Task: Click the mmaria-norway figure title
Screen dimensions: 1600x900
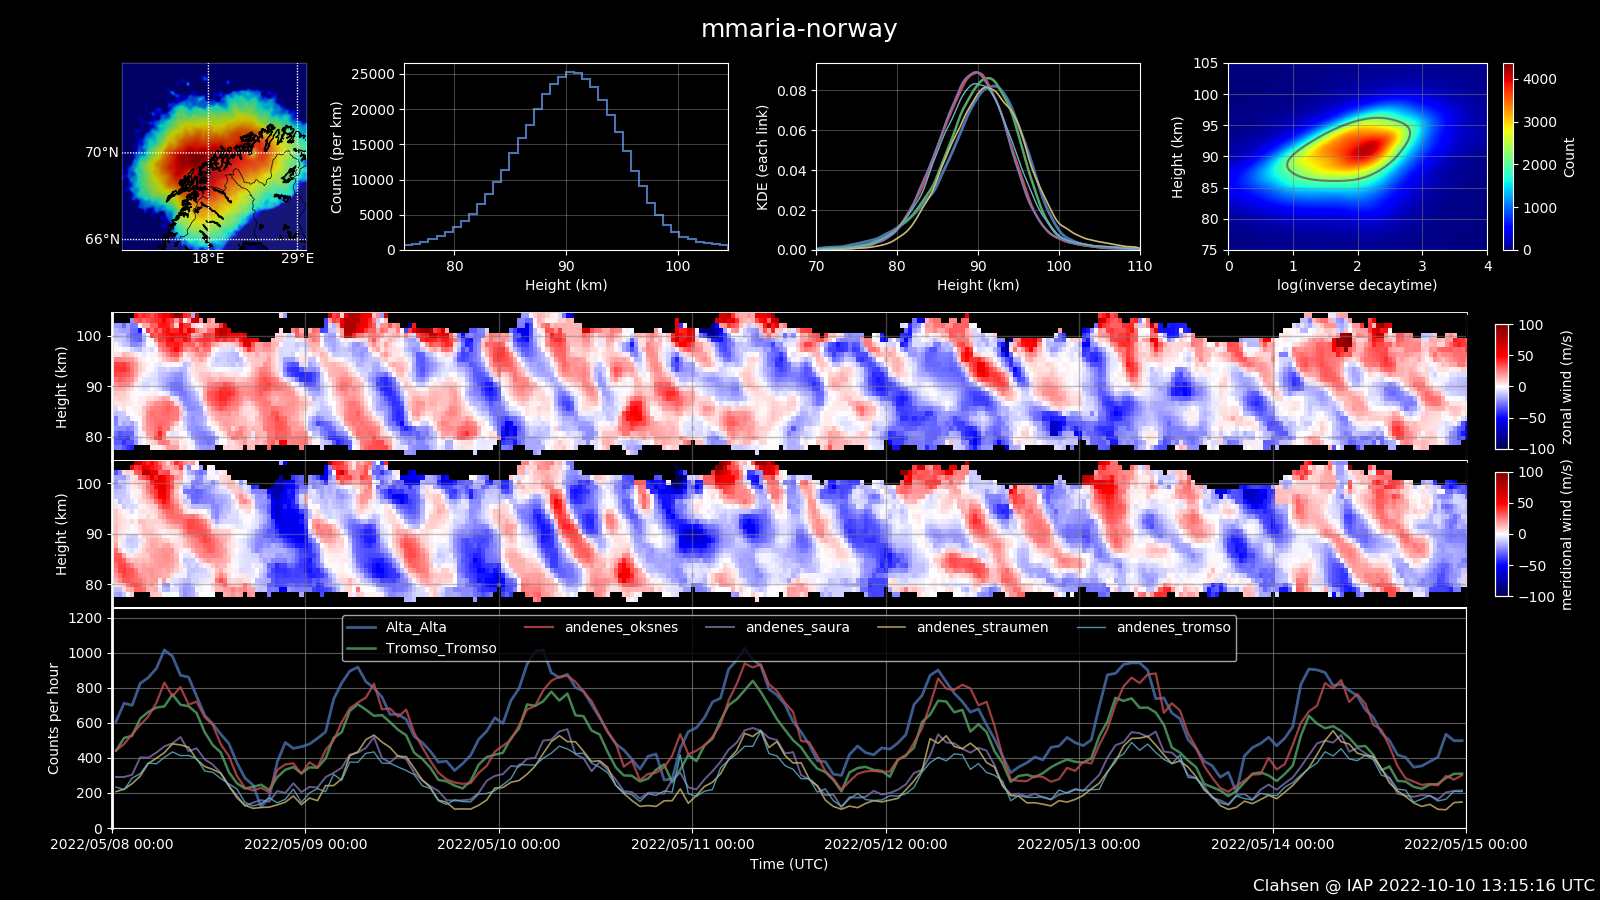Action: (799, 29)
